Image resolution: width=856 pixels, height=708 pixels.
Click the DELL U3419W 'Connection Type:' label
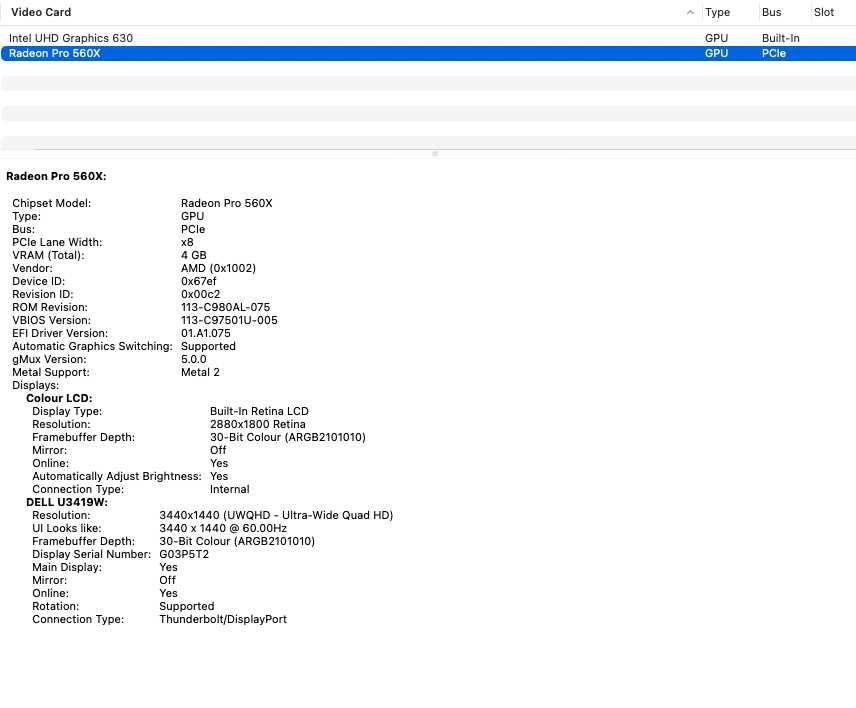[x=78, y=620]
